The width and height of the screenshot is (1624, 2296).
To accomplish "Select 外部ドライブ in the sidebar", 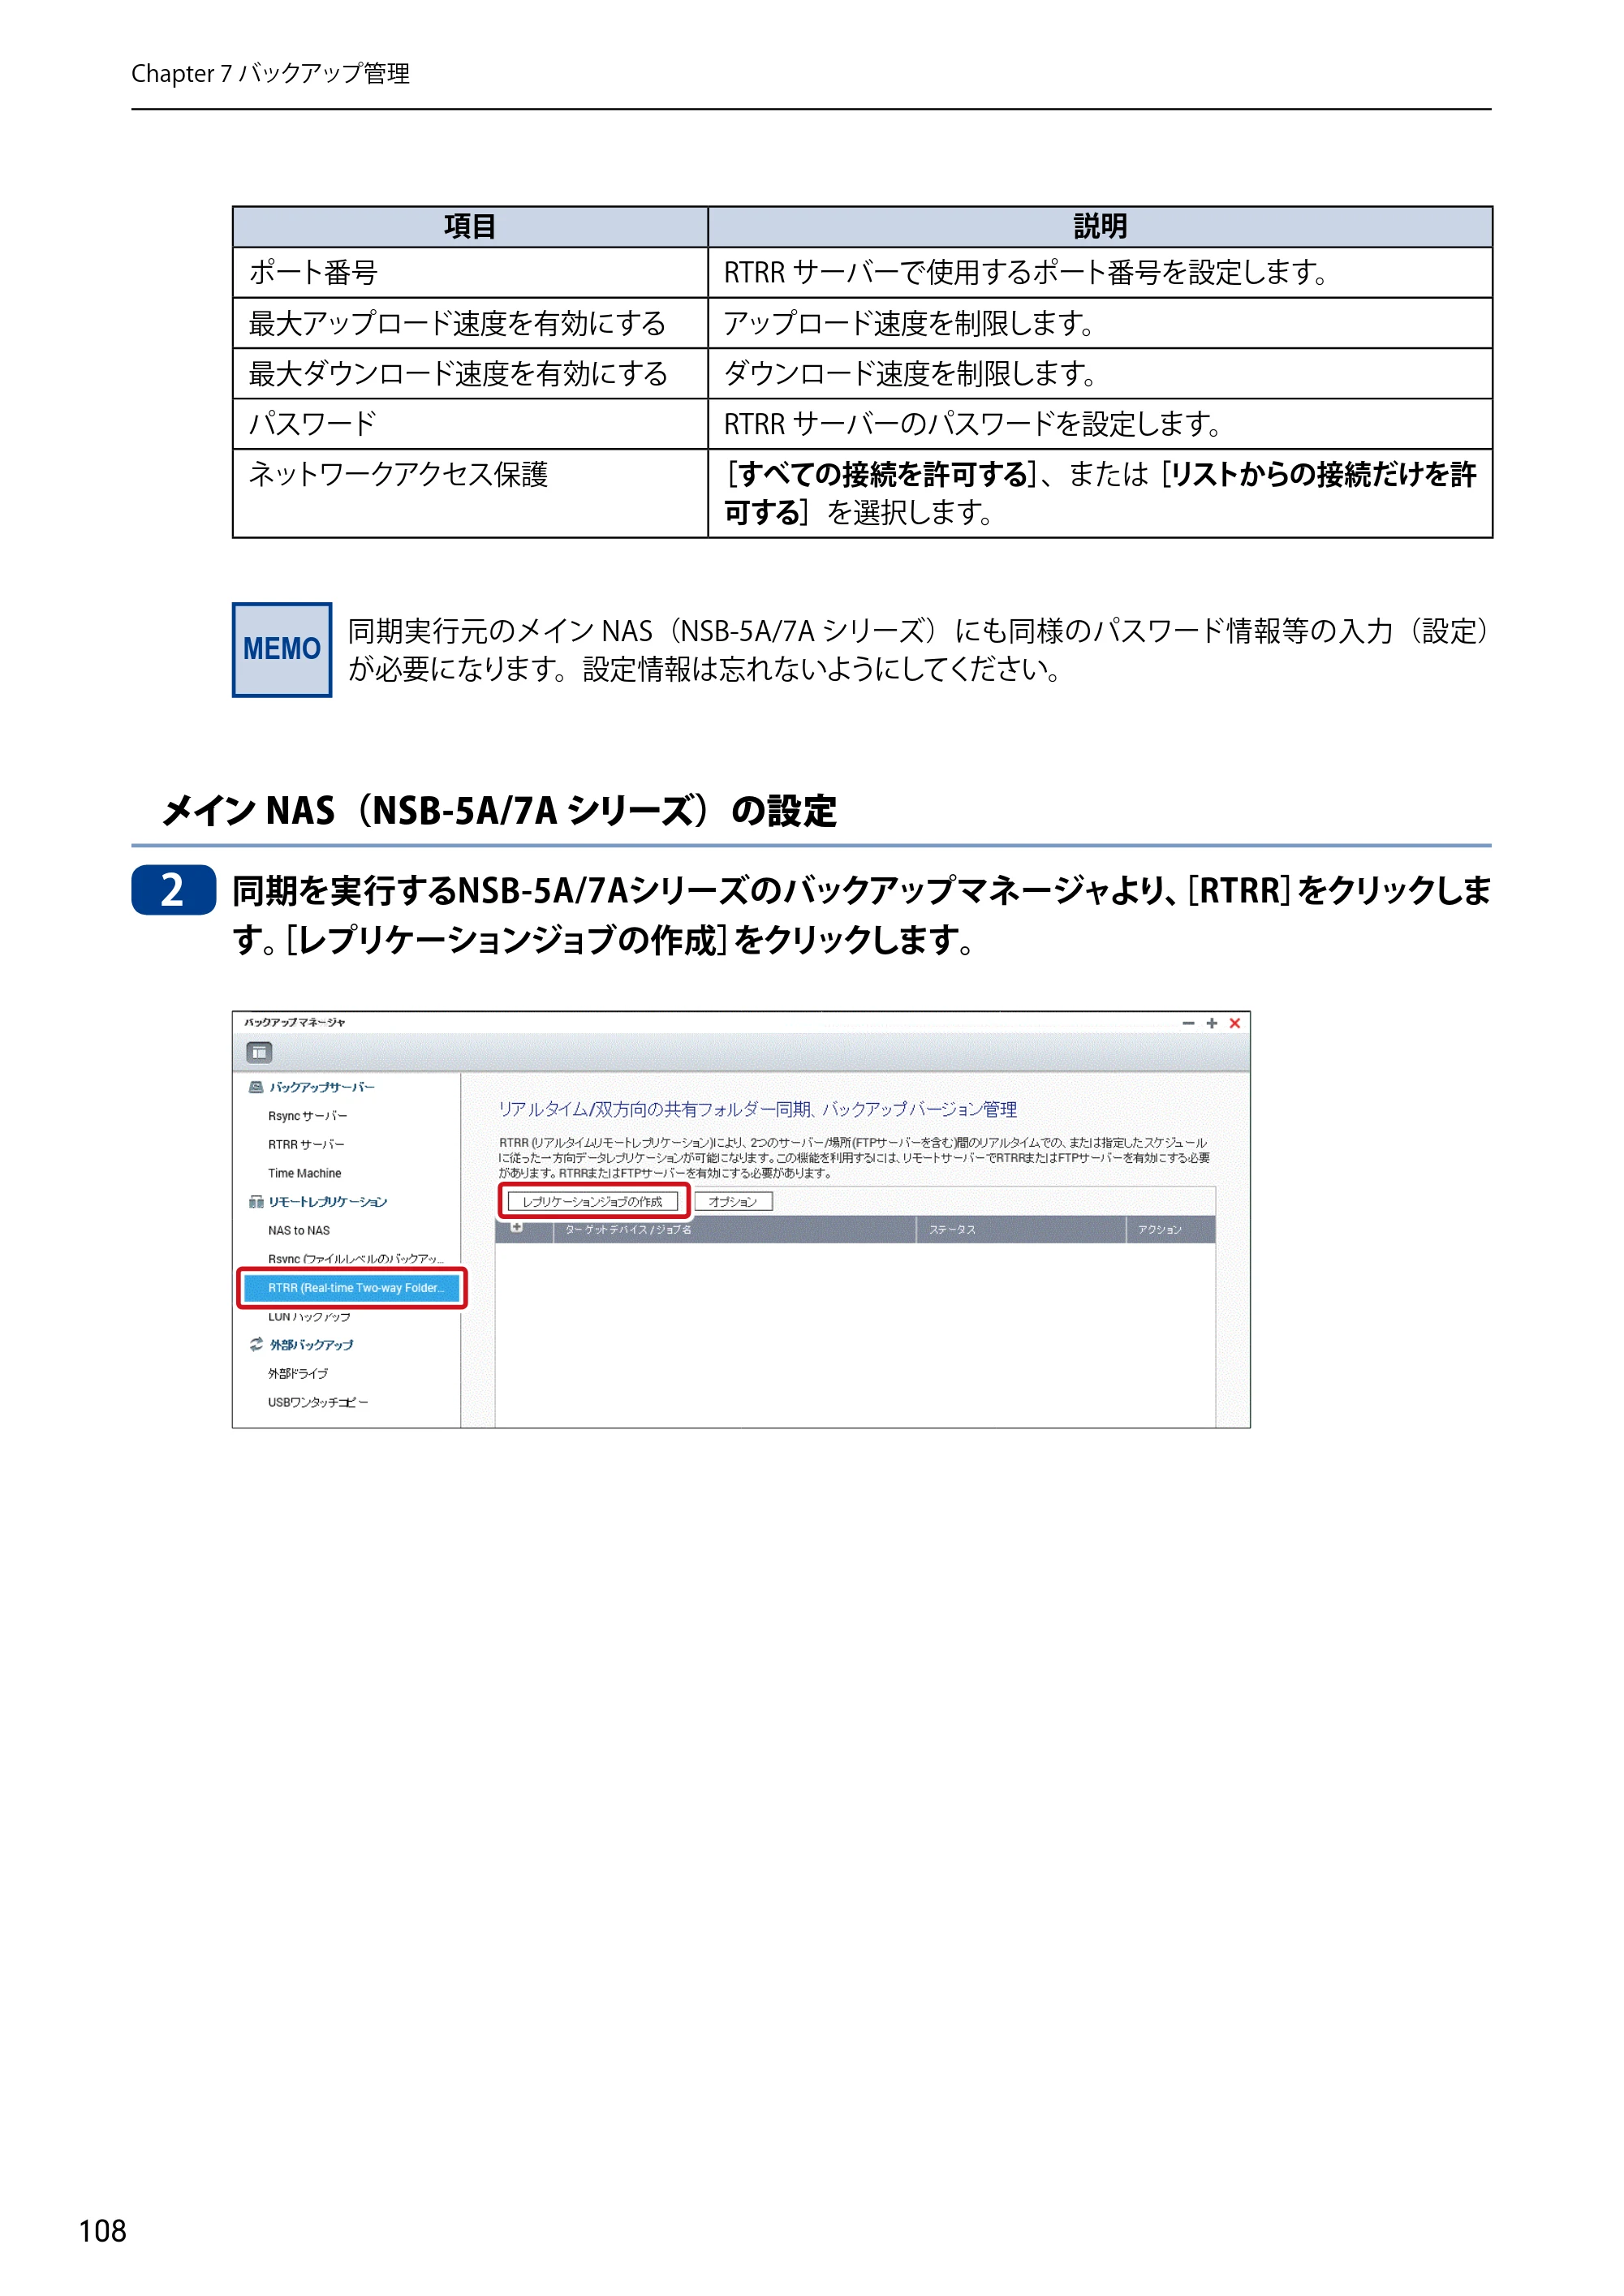I will coord(297,1374).
